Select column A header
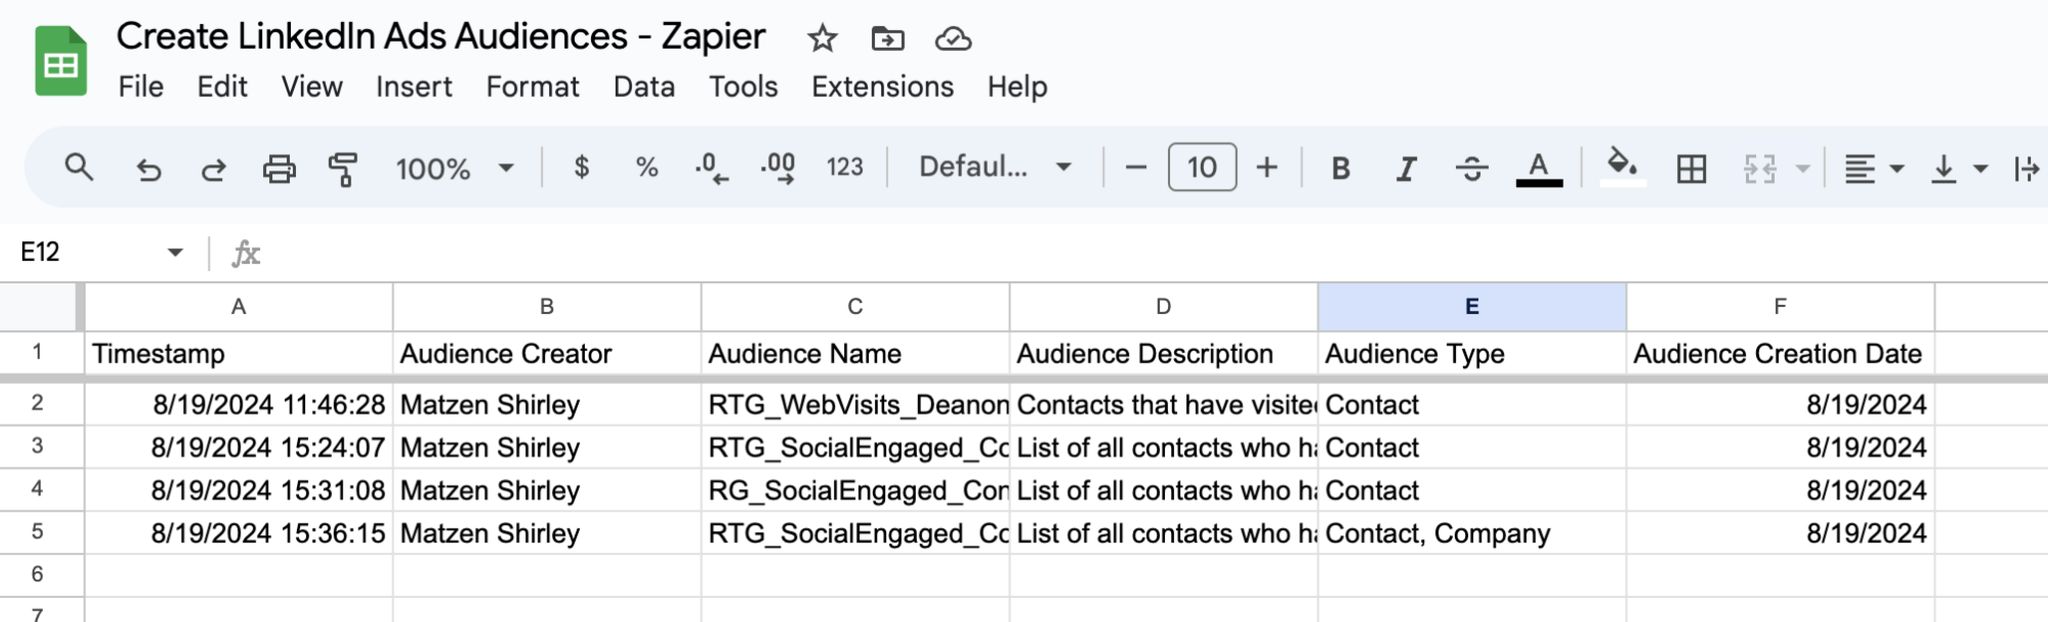The height and width of the screenshot is (622, 2048). (x=238, y=307)
